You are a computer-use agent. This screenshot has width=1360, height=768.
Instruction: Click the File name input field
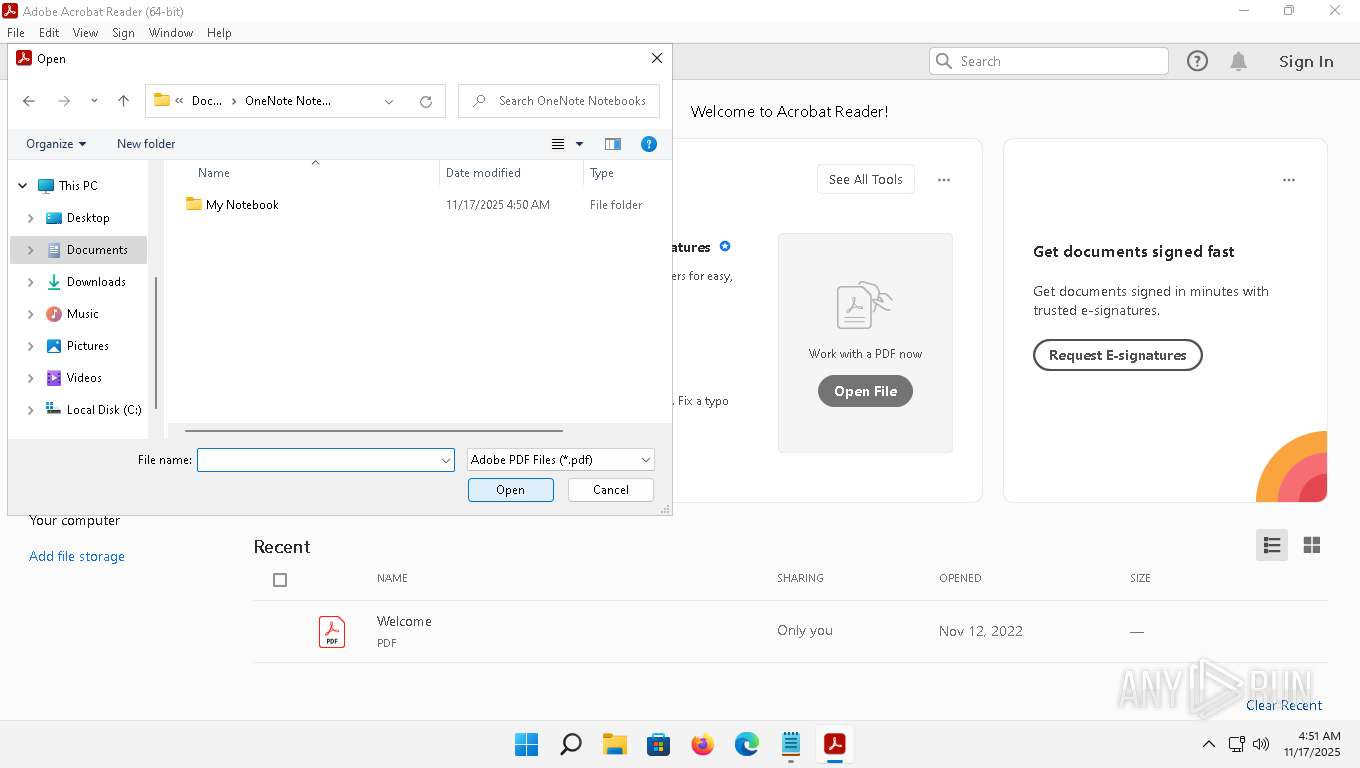click(326, 460)
